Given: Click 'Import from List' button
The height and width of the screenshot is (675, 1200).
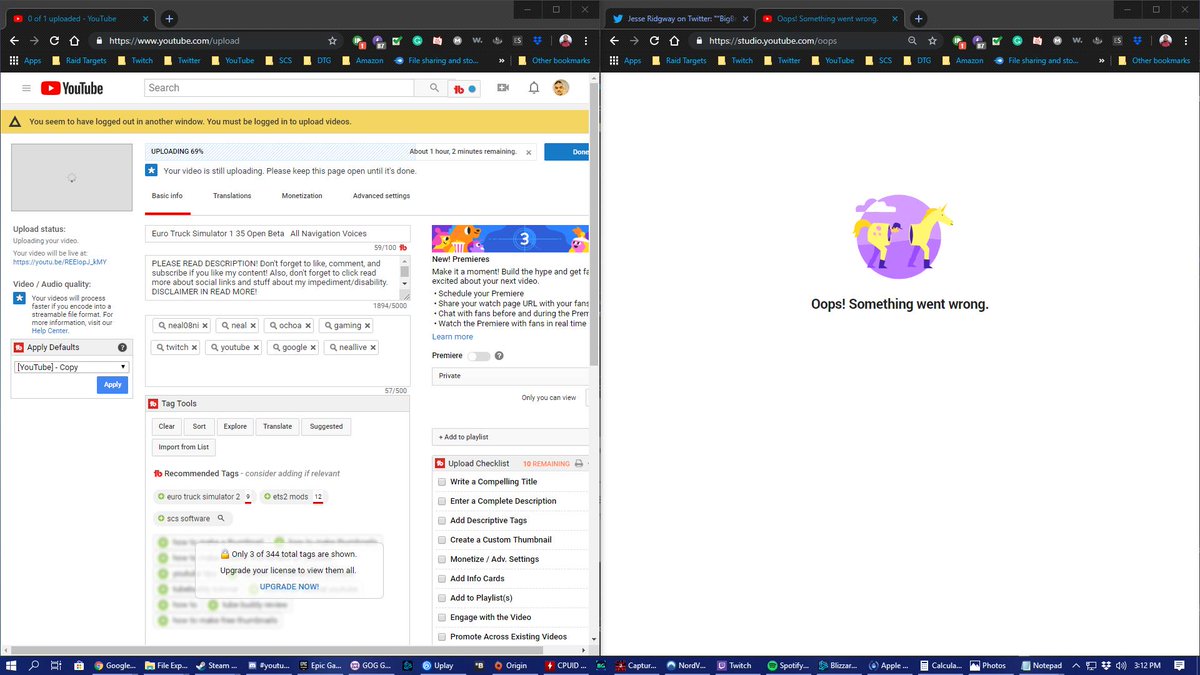Looking at the screenshot, I should (x=184, y=447).
